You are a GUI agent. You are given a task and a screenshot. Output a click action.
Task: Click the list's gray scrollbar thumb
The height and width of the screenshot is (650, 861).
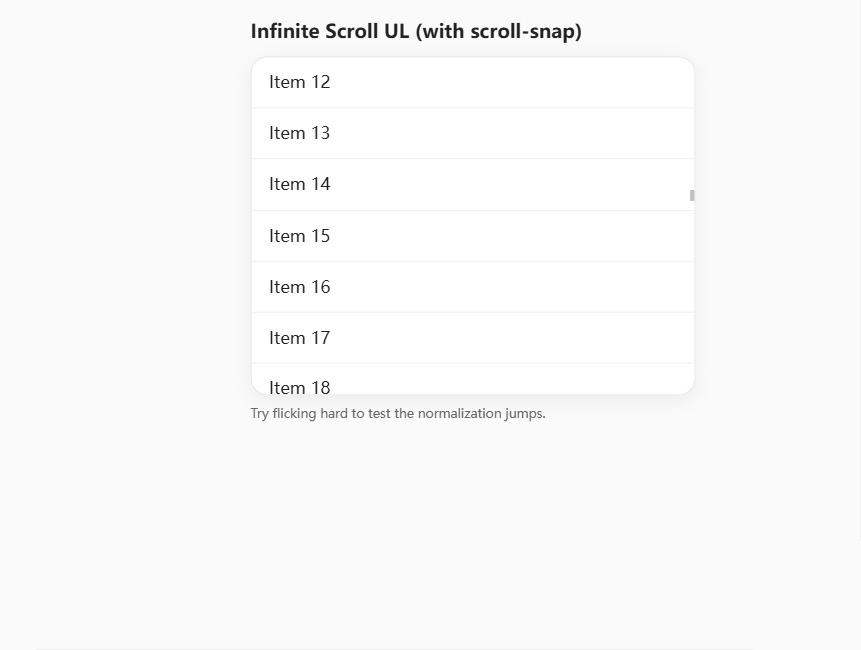(x=692, y=196)
